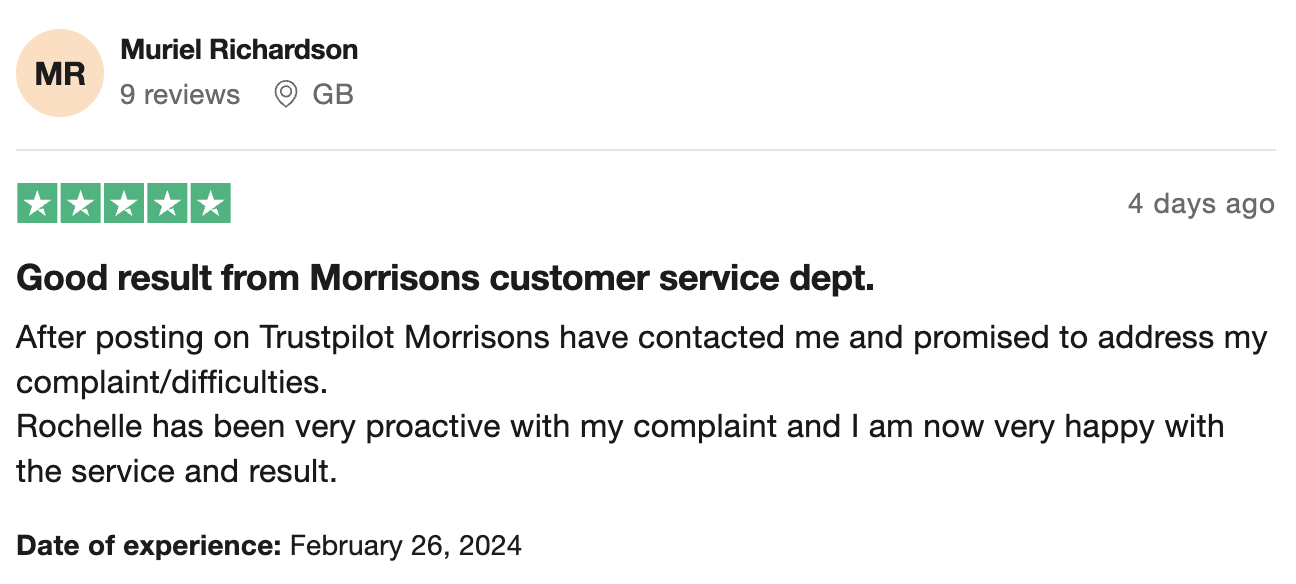Click the '9 reviews' count
The image size is (1296, 584).
[180, 95]
